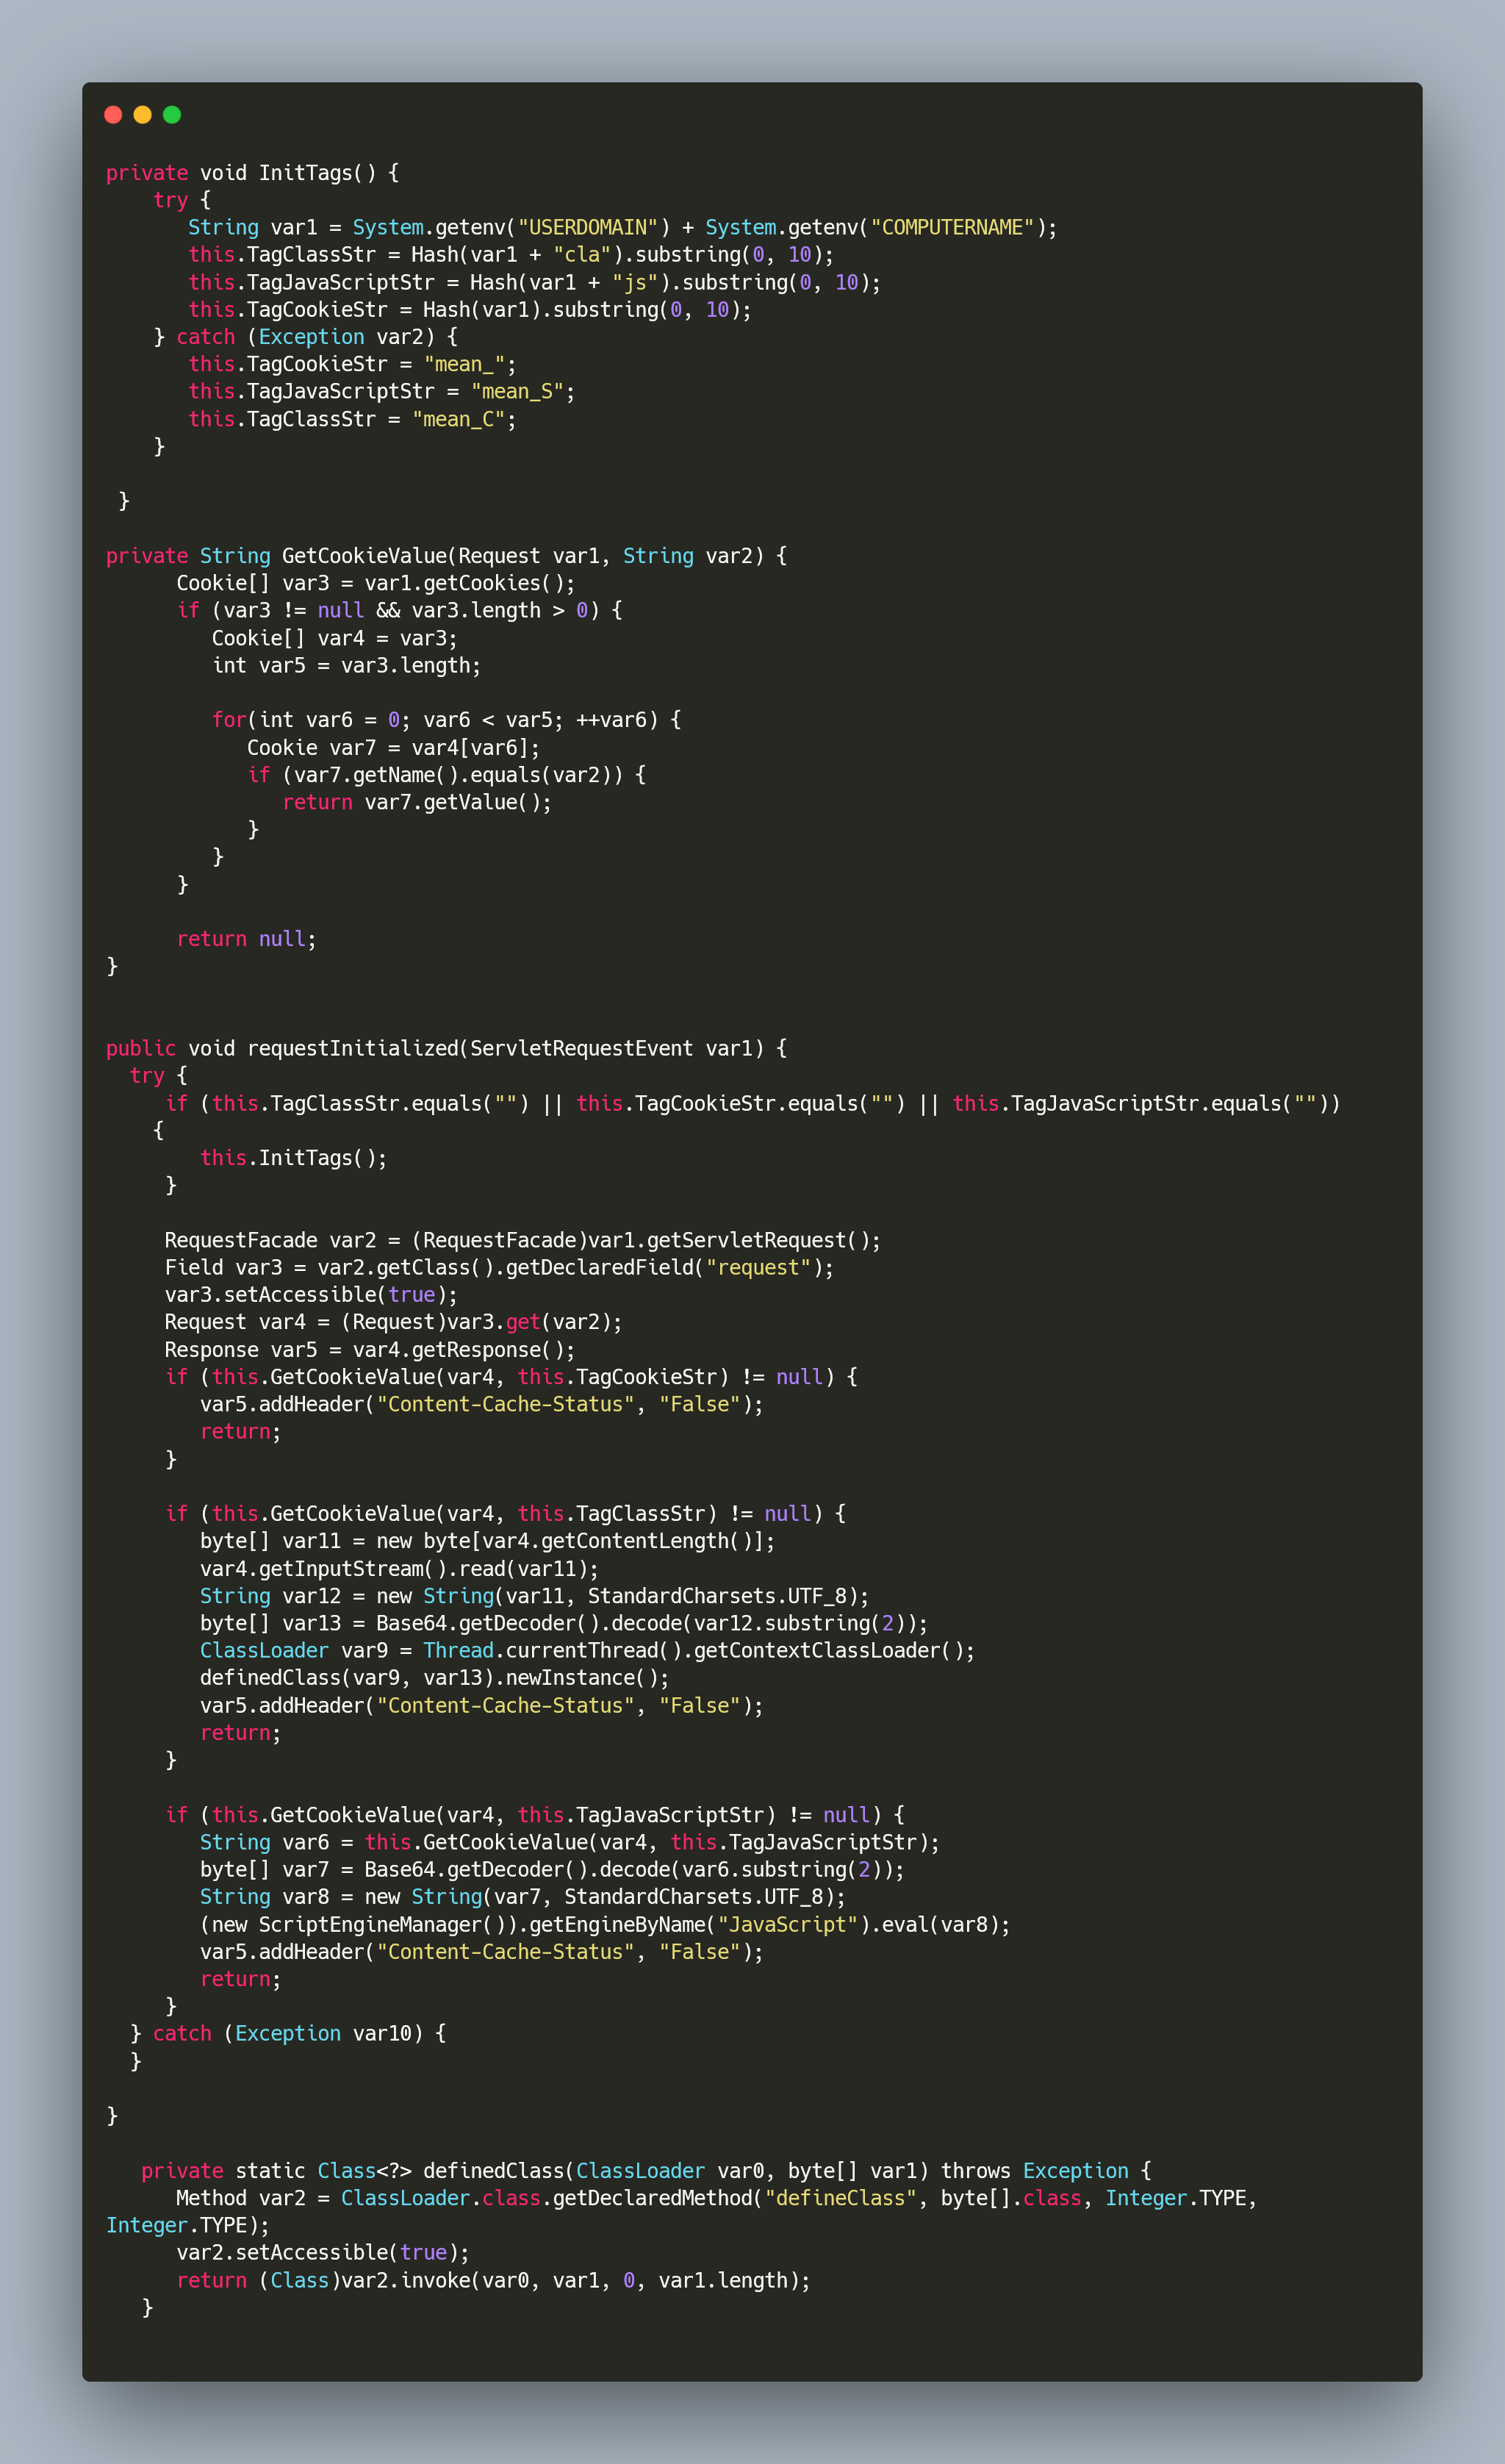Click "var2.setAccessible(true);"

tap(323, 2252)
